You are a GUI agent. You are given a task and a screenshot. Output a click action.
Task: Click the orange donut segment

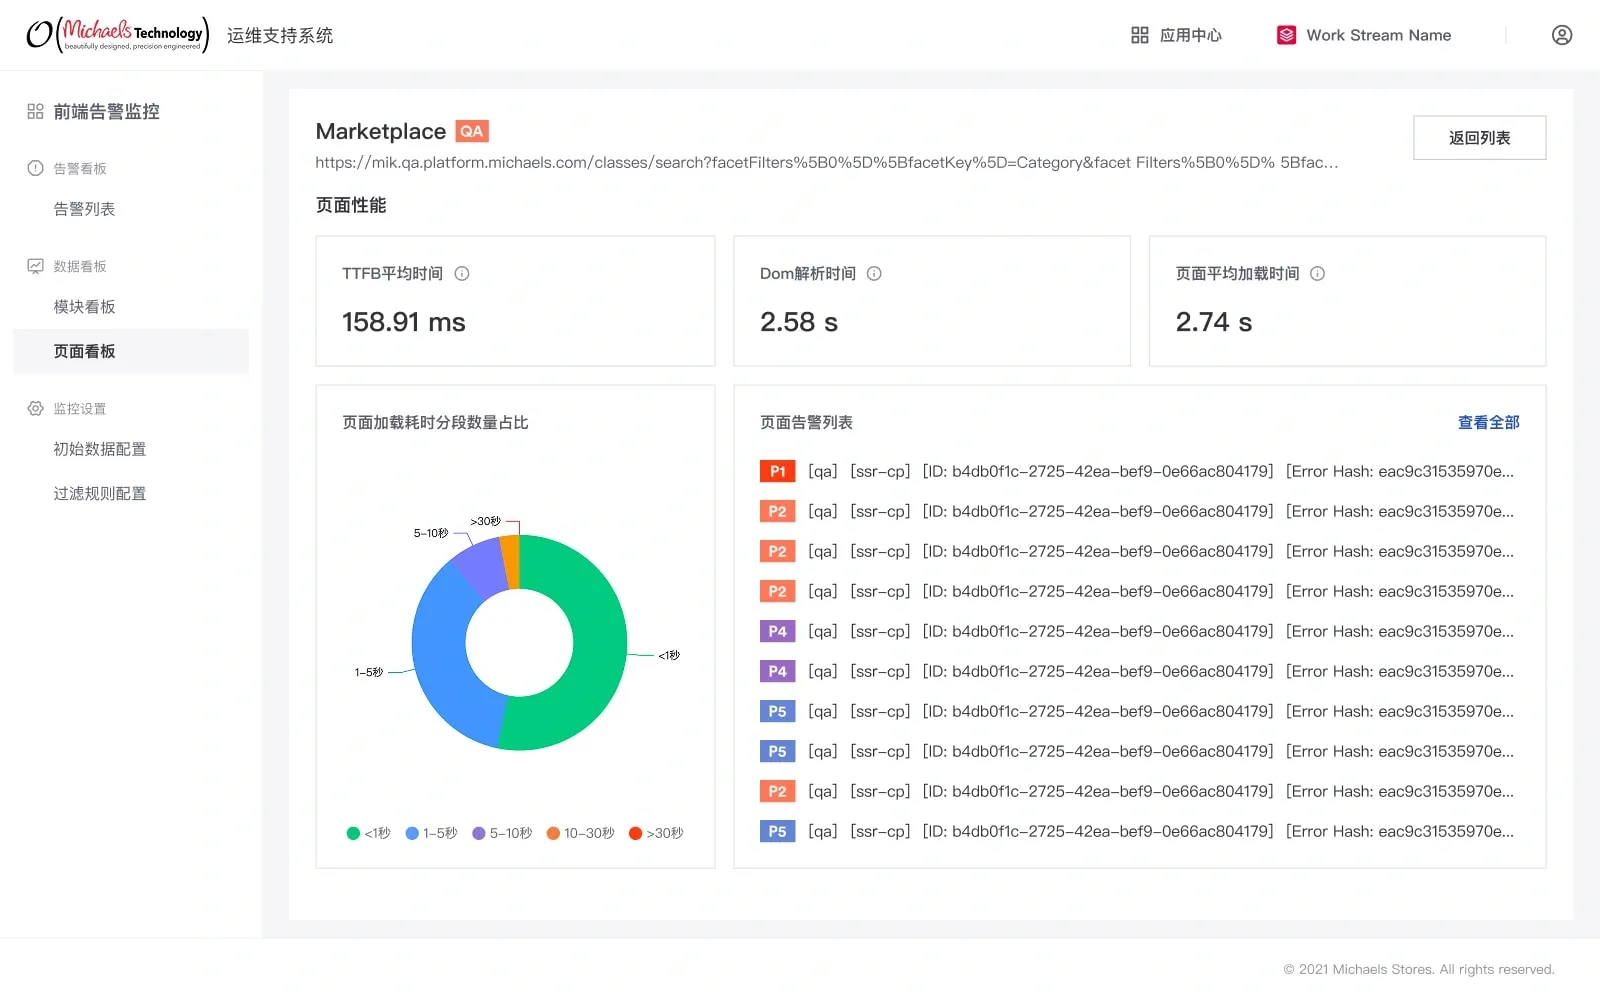[x=511, y=562]
